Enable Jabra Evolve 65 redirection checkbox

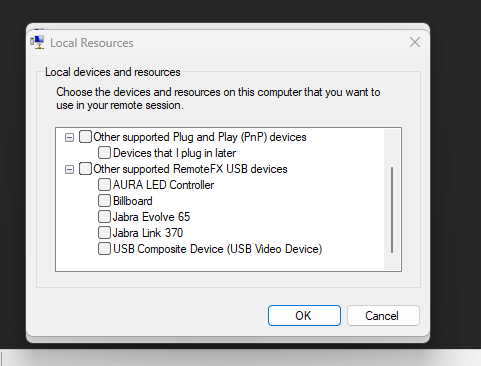pos(104,217)
